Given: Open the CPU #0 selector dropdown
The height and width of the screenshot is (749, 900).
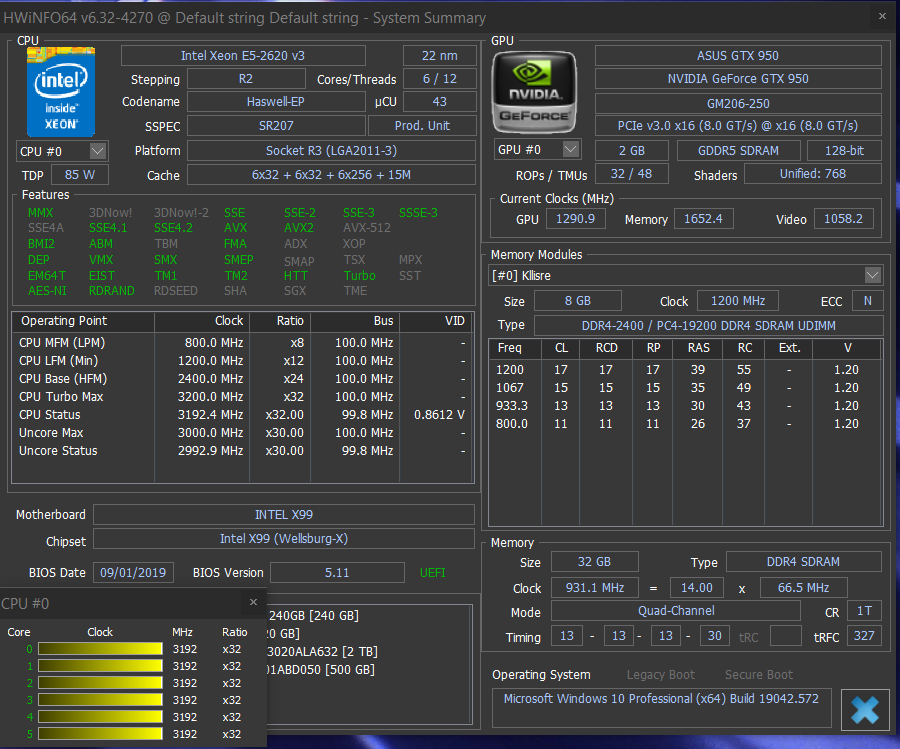Looking at the screenshot, I should [98, 151].
